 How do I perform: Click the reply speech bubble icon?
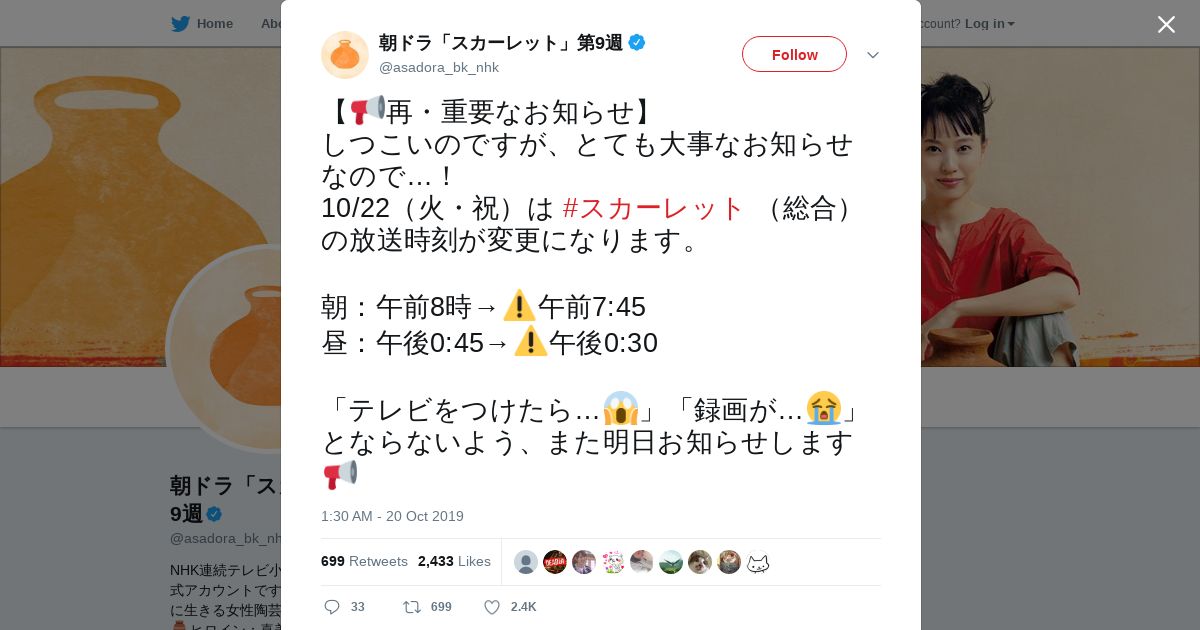pyautogui.click(x=332, y=607)
